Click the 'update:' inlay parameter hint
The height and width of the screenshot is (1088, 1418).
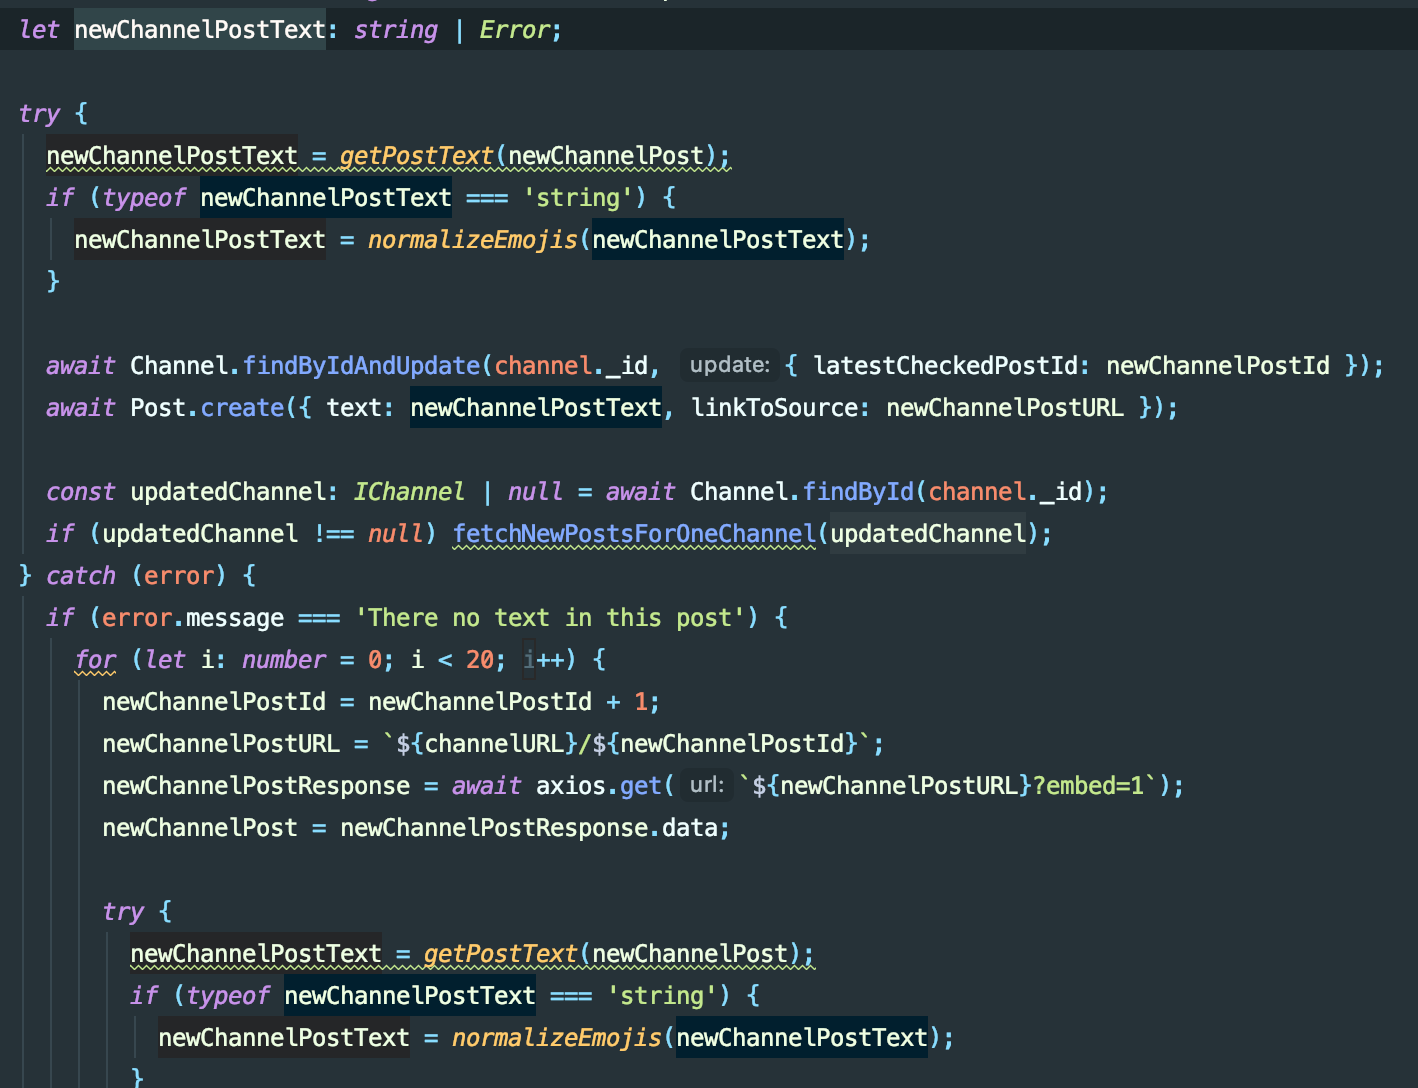pyautogui.click(x=730, y=365)
